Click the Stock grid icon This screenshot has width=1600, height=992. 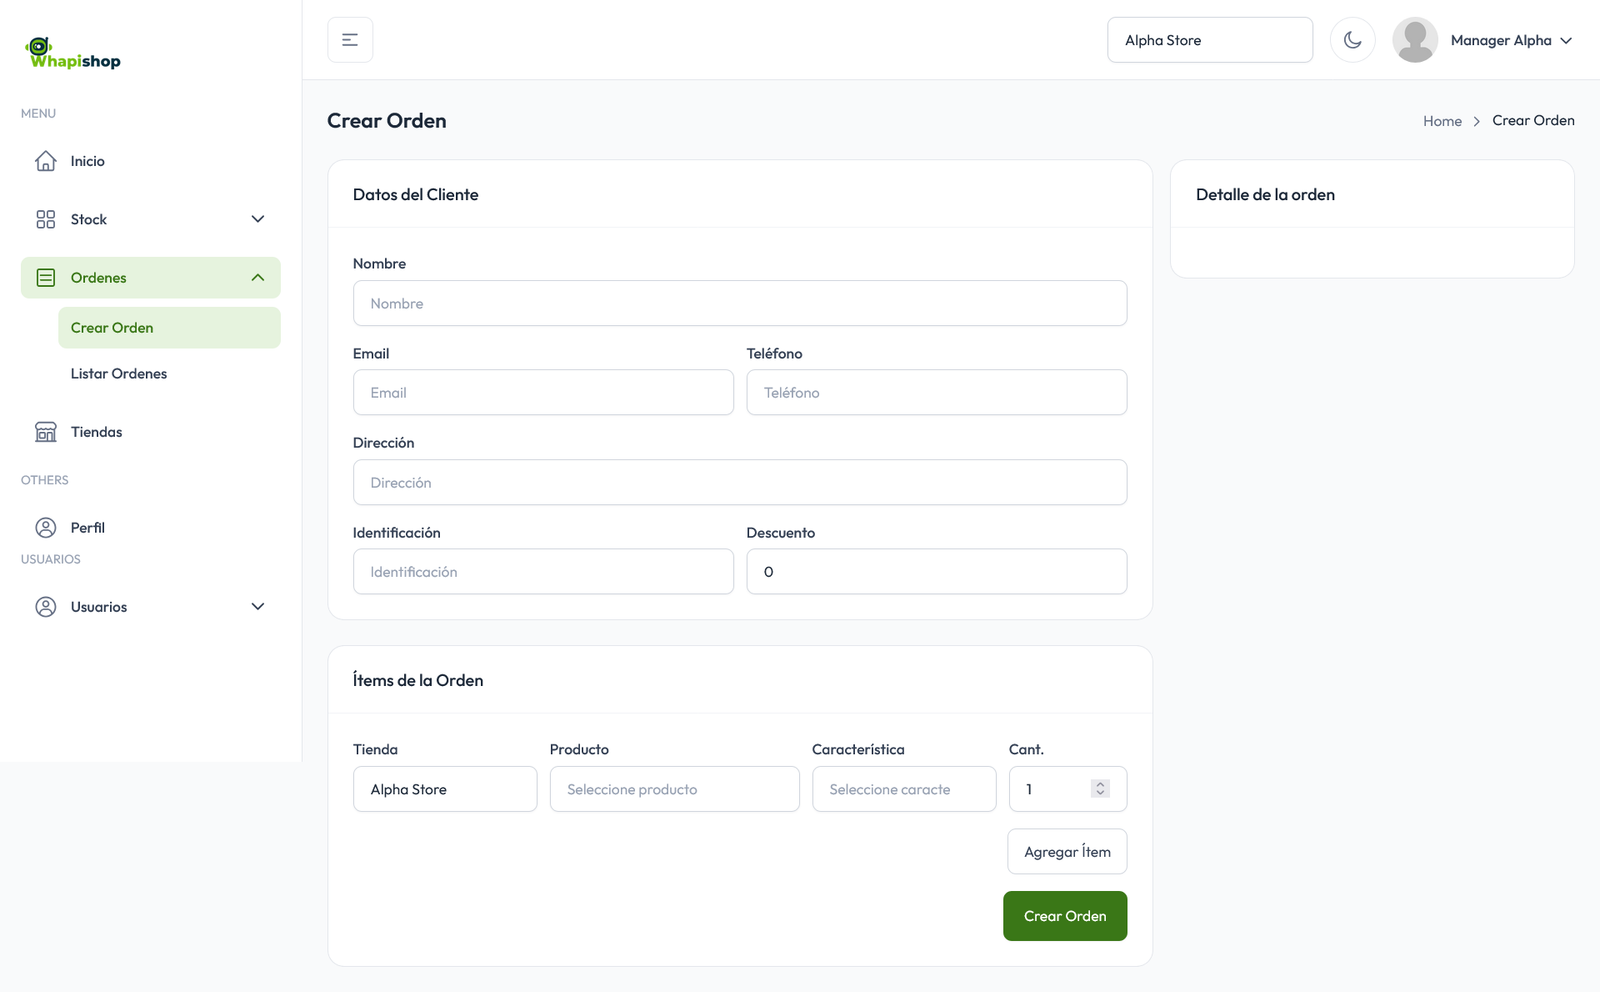46,219
